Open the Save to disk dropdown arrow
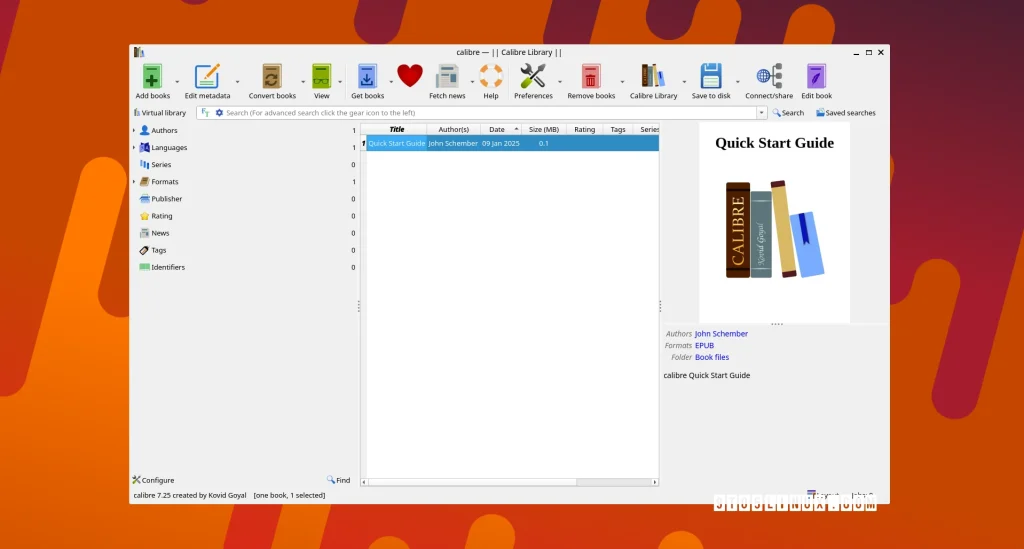The width and height of the screenshot is (1024, 549). coord(737,82)
